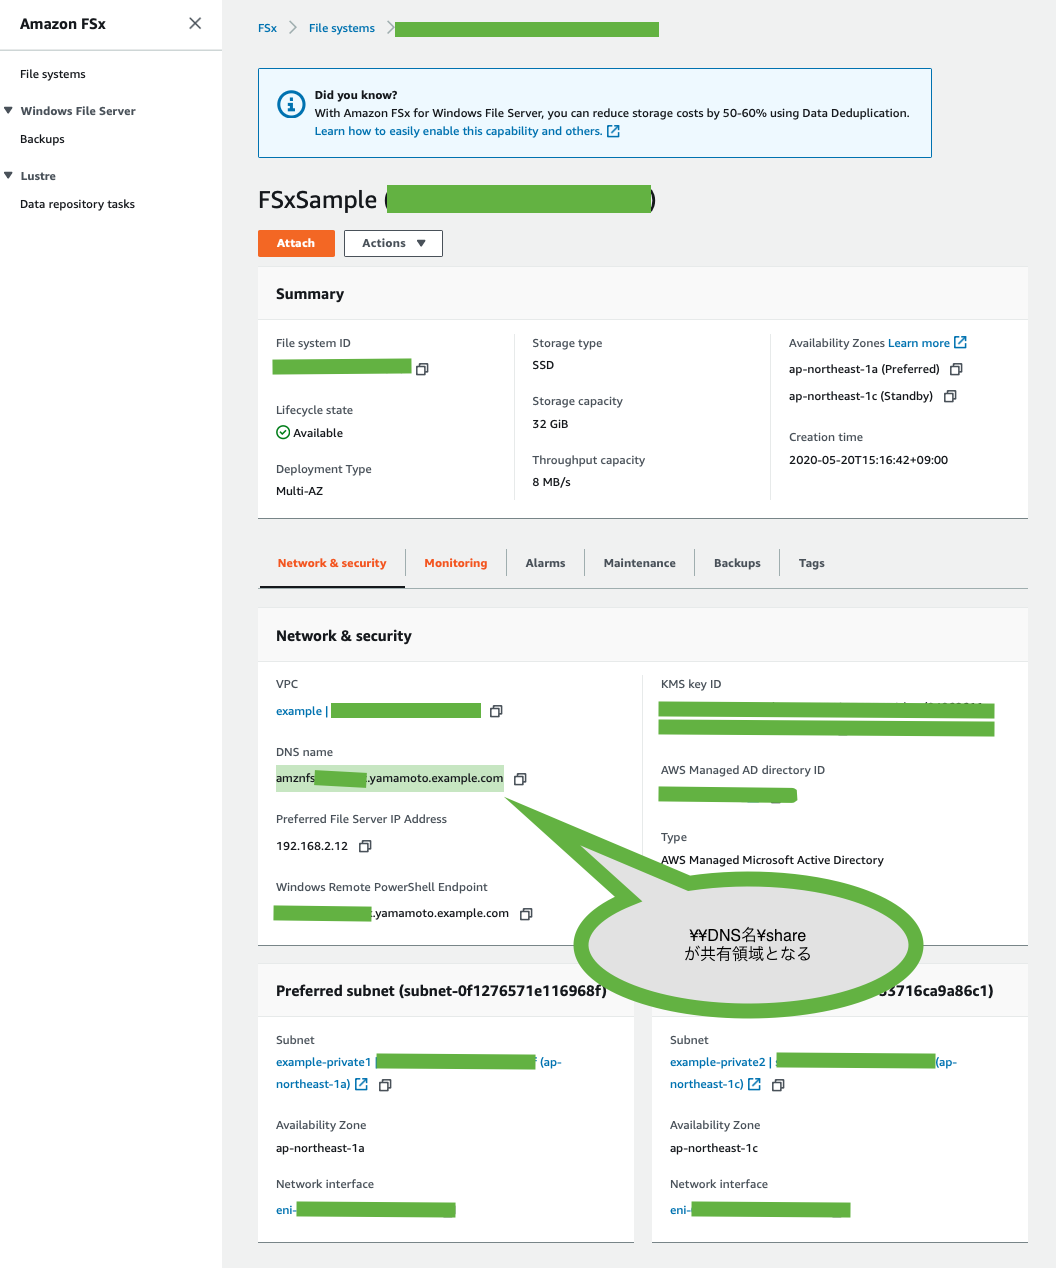The width and height of the screenshot is (1056, 1268).
Task: Copy ap-northeast-1c Standby availability zone
Action: (x=950, y=396)
